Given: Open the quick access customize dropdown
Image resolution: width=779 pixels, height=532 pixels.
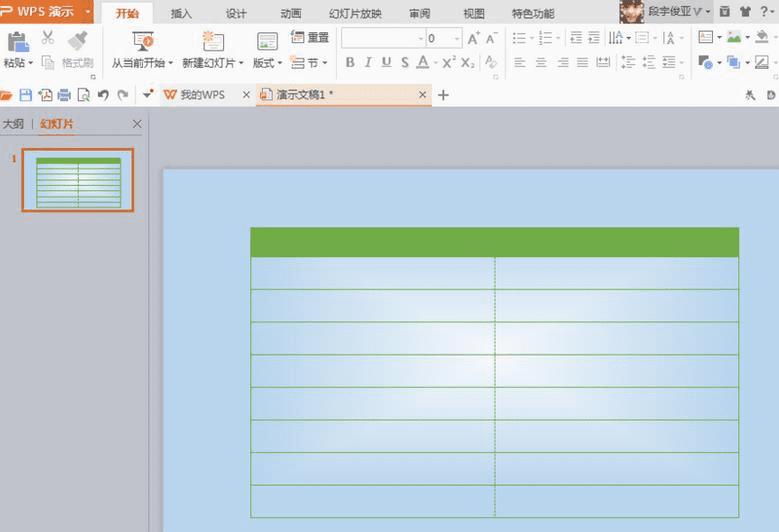Looking at the screenshot, I should click(148, 94).
